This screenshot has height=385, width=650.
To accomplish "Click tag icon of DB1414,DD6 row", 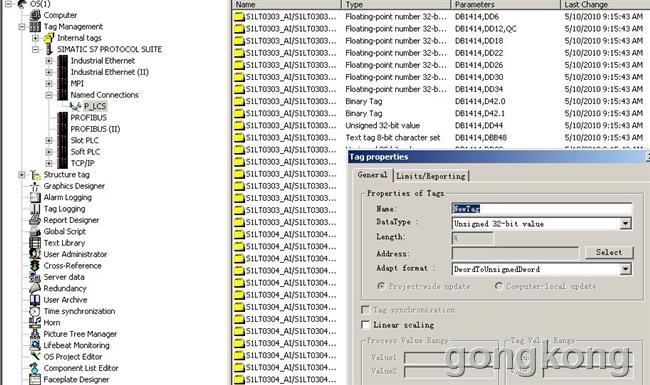I will coord(239,17).
